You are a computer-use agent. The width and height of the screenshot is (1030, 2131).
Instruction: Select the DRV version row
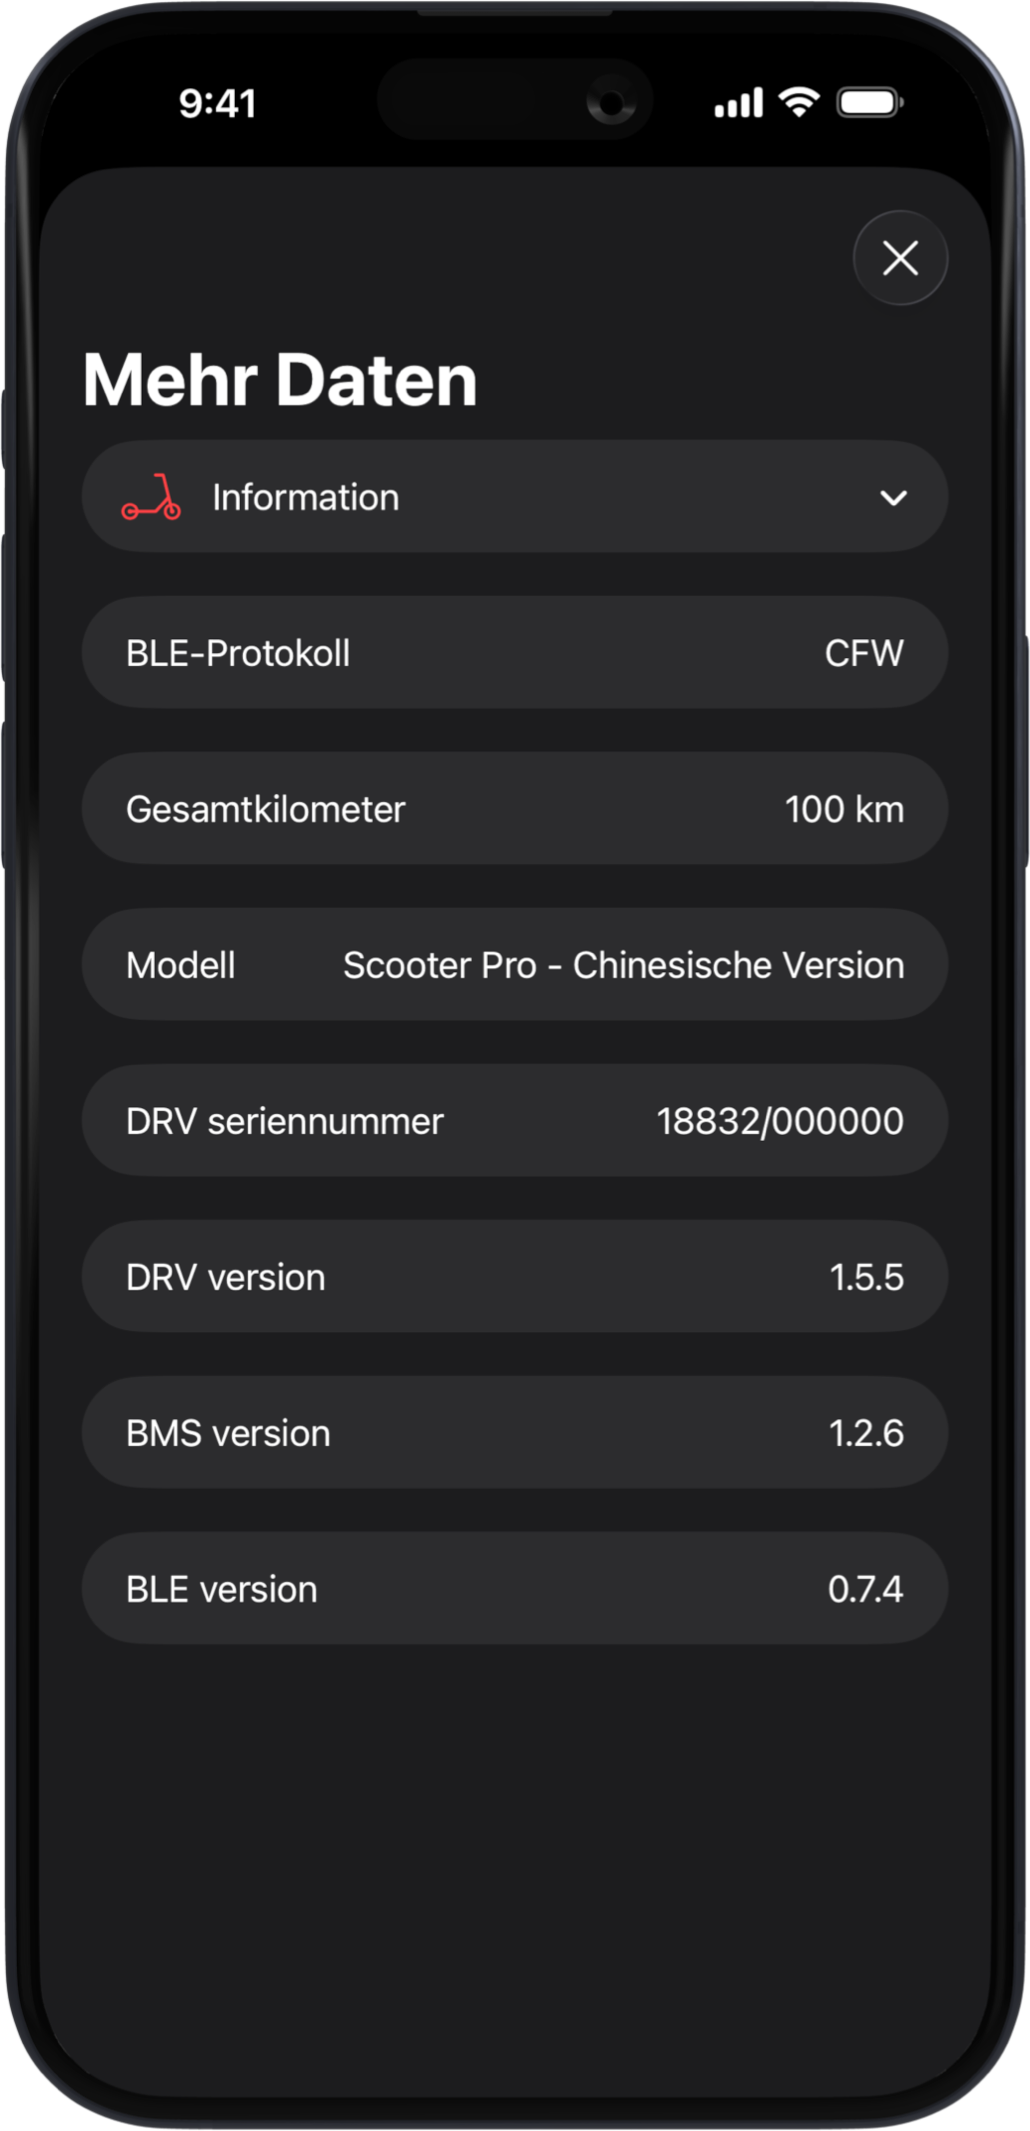tap(226, 1278)
